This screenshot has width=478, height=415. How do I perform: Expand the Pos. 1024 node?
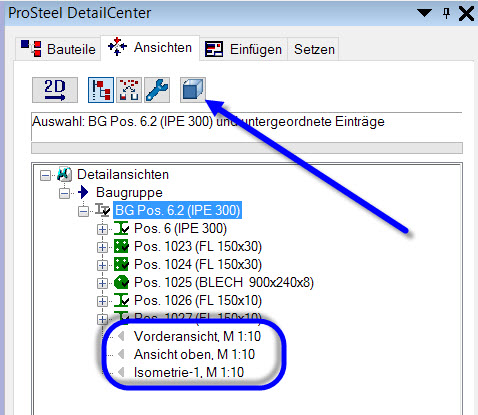click(x=102, y=265)
